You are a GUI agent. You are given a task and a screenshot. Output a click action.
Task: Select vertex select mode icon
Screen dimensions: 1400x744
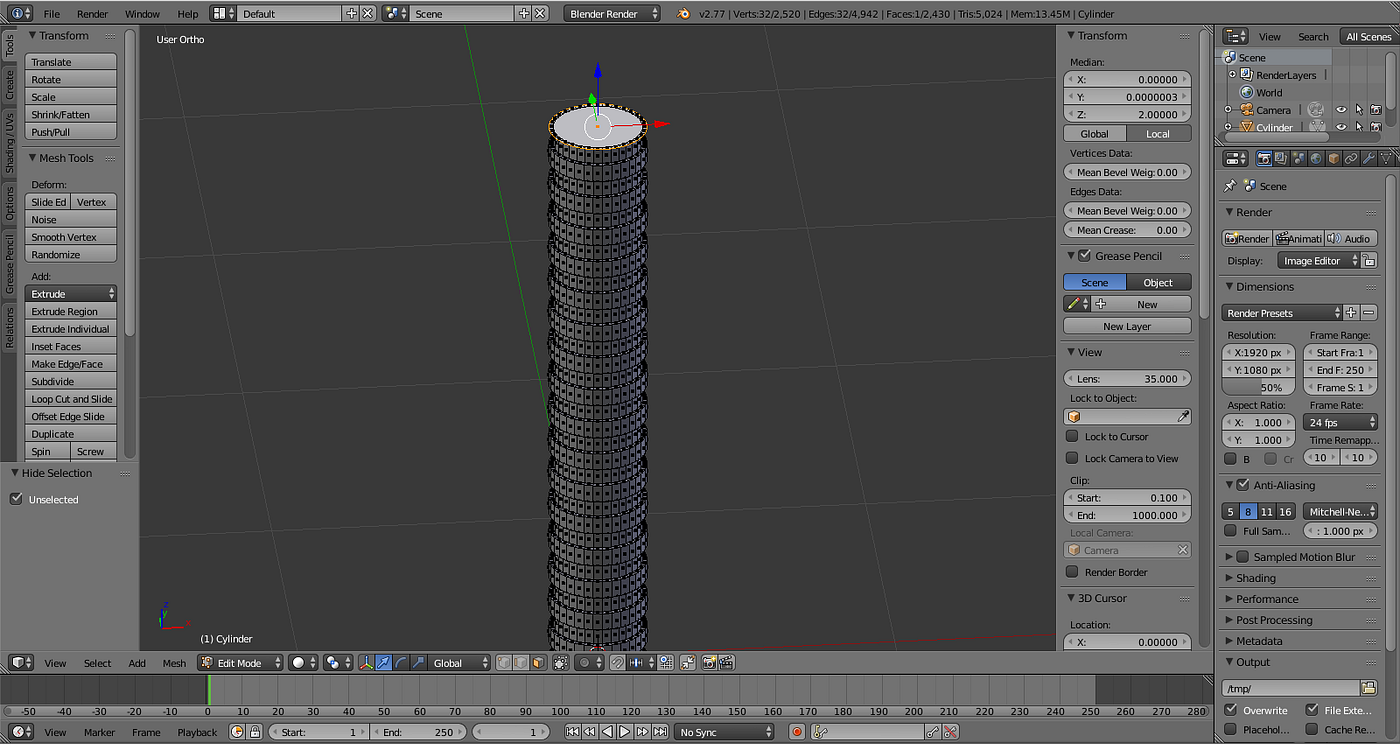[x=503, y=663]
